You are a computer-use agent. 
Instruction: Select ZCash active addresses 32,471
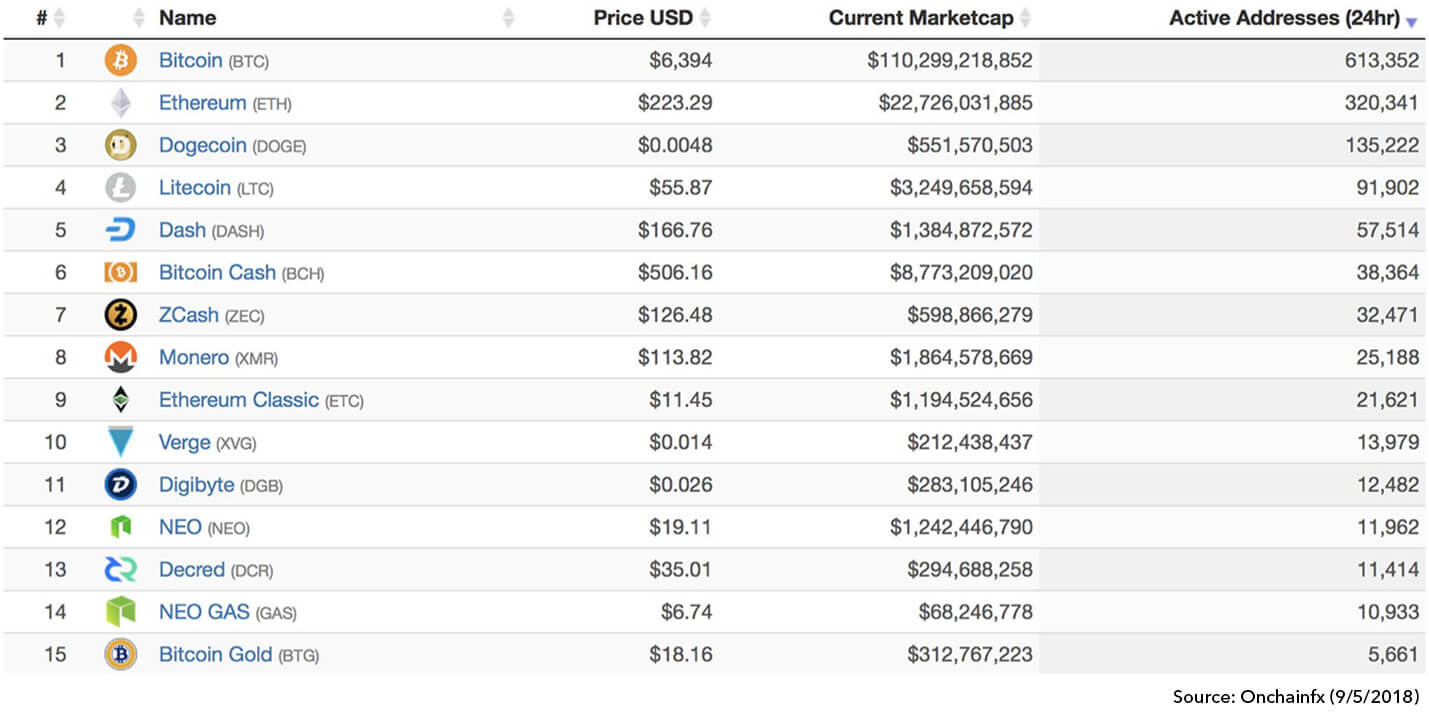coord(1388,315)
